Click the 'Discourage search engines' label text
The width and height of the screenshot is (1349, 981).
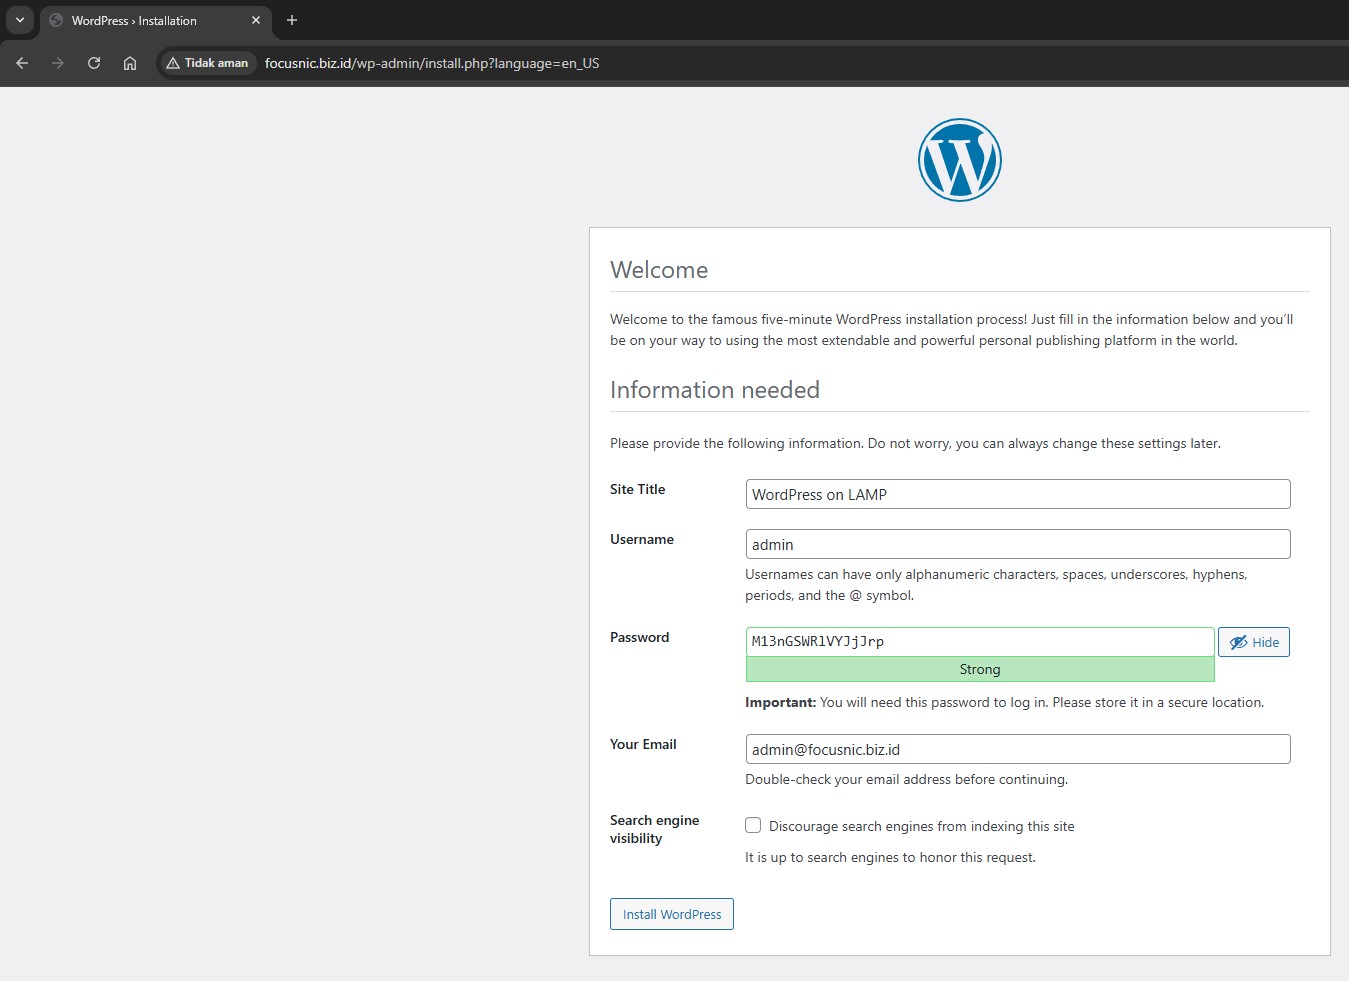pyautogui.click(x=921, y=826)
